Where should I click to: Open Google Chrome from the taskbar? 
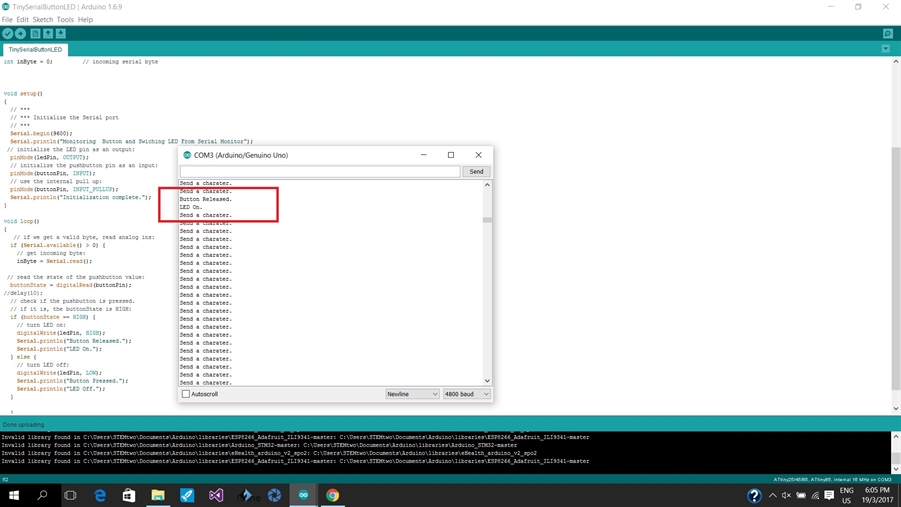[x=333, y=495]
